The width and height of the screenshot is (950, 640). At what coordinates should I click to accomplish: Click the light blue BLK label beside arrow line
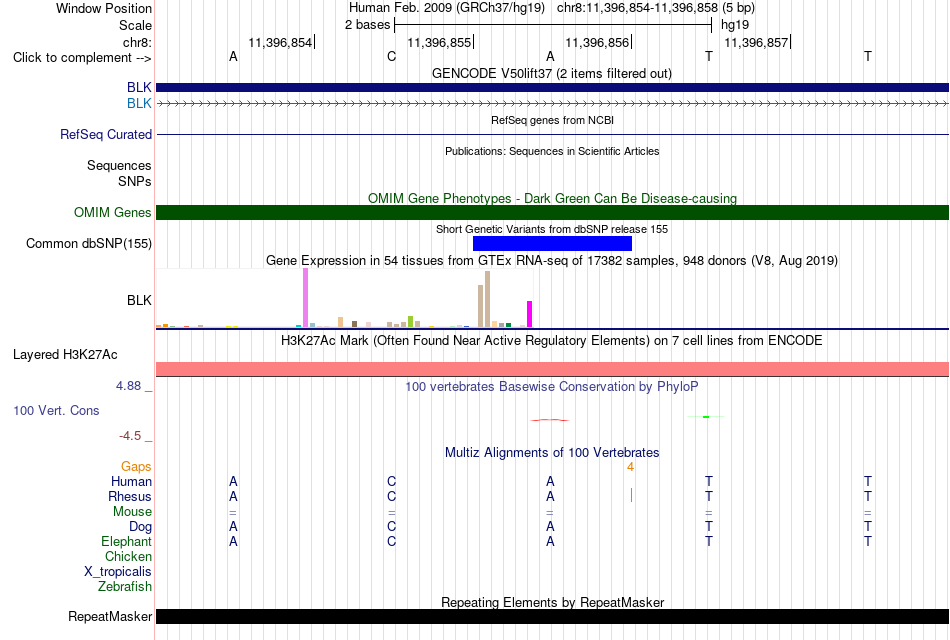139,104
